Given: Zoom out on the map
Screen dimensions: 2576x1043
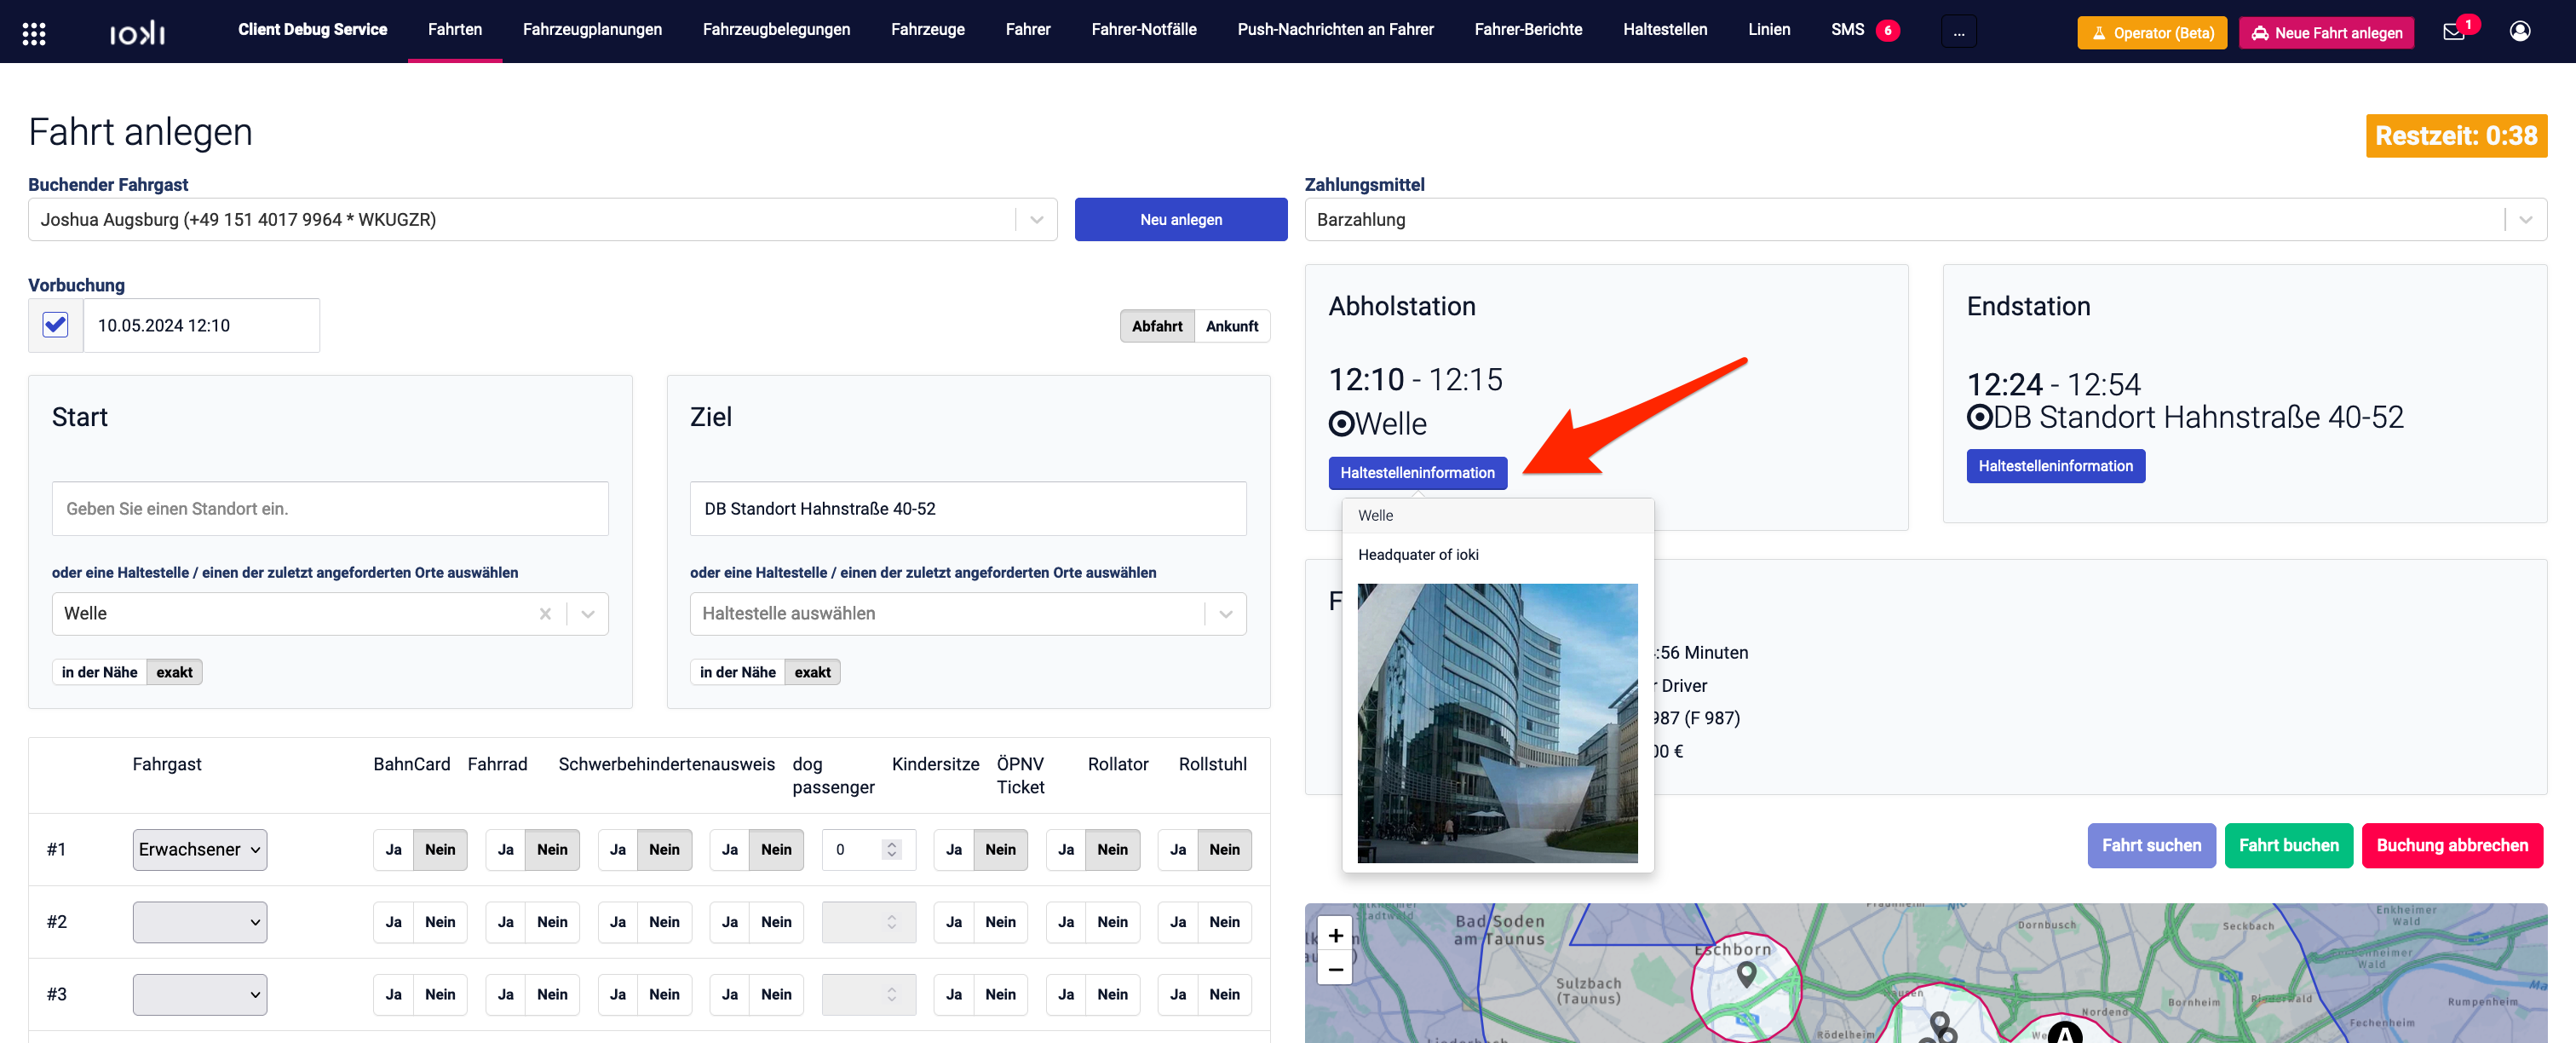Looking at the screenshot, I should (x=1335, y=968).
